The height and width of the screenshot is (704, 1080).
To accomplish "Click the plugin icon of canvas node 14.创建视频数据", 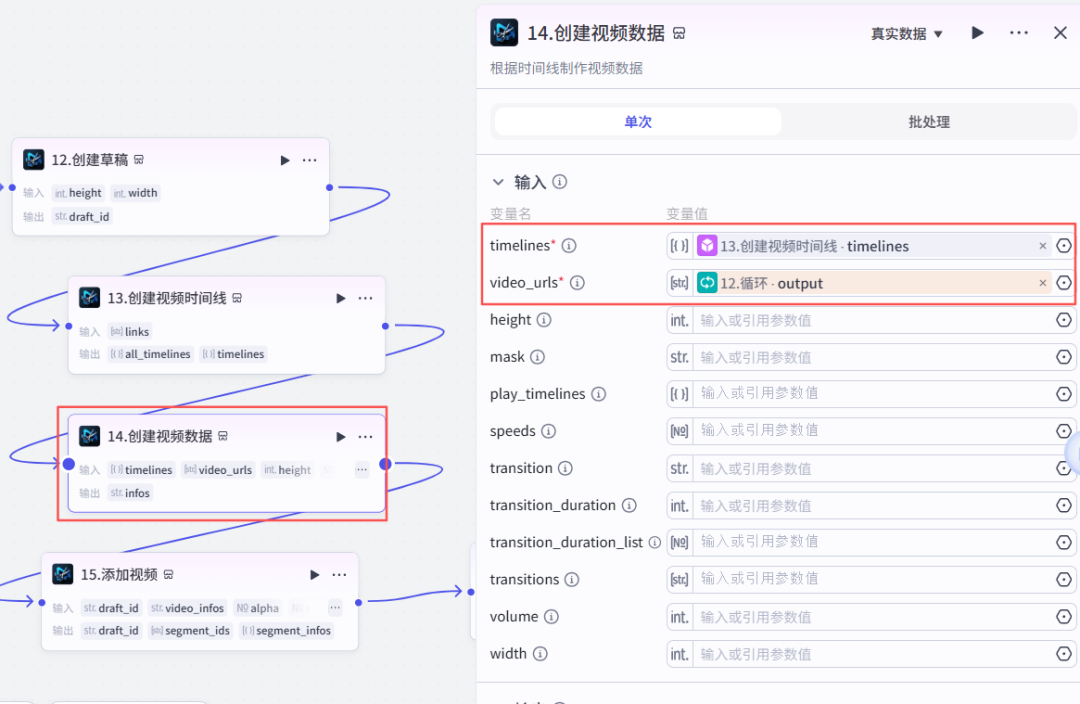I will pyautogui.click(x=90, y=436).
